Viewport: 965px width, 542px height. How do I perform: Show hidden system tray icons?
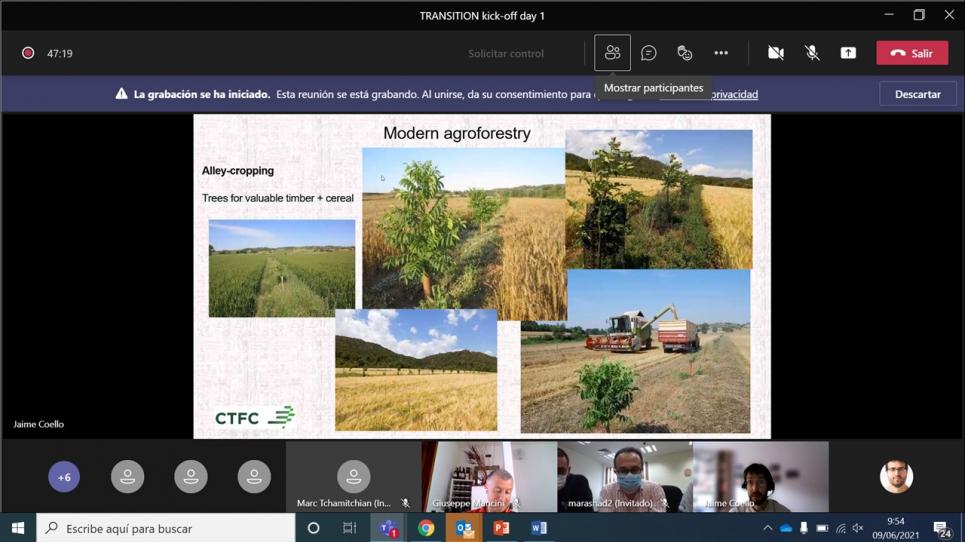point(767,528)
